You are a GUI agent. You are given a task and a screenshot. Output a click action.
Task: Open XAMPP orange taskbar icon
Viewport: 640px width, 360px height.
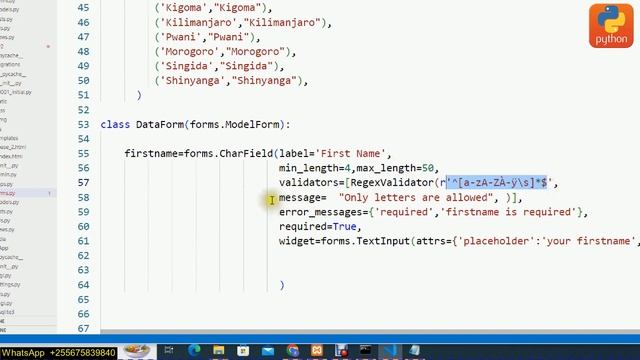(x=317, y=350)
